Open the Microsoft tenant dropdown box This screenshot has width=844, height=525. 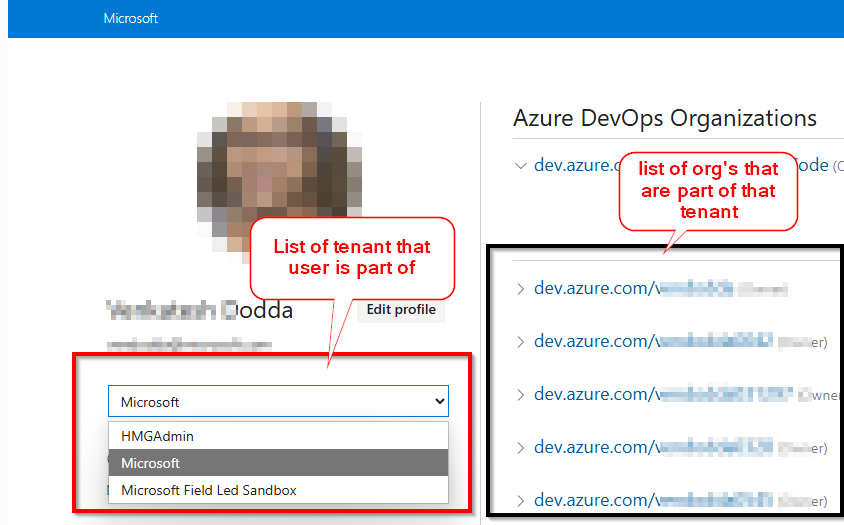click(x=278, y=401)
